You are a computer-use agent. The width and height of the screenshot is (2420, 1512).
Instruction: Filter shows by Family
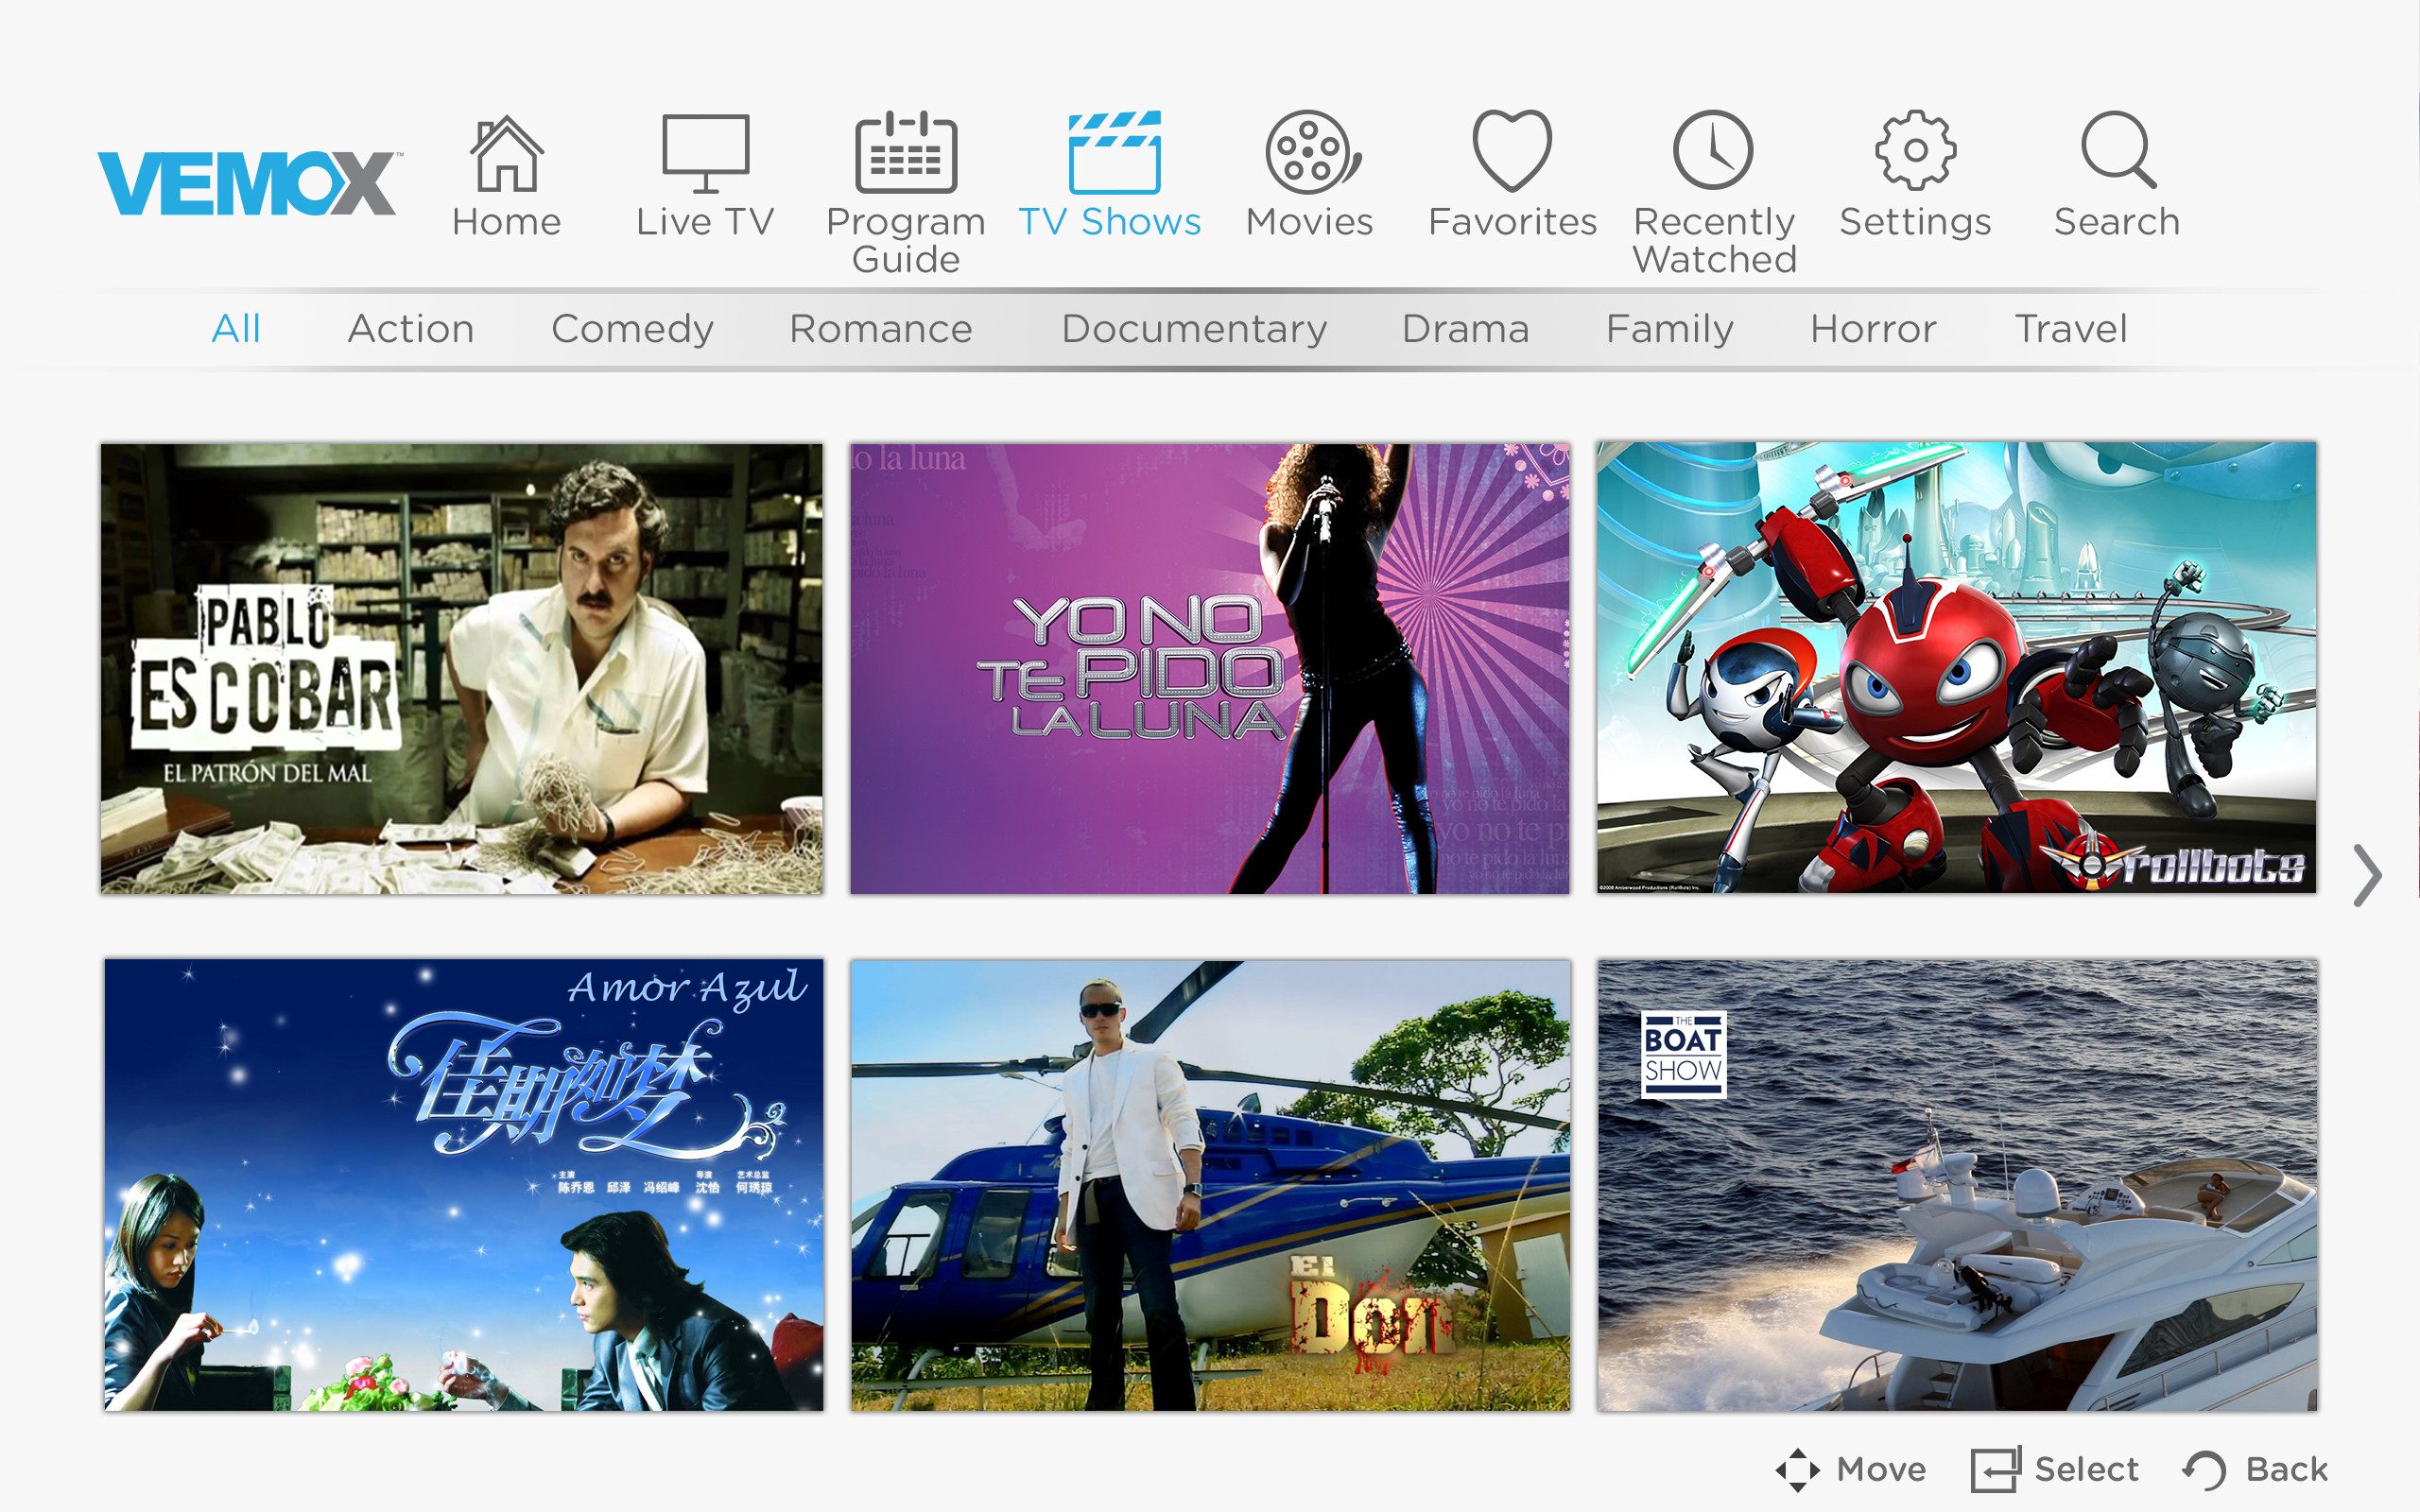1670,329
